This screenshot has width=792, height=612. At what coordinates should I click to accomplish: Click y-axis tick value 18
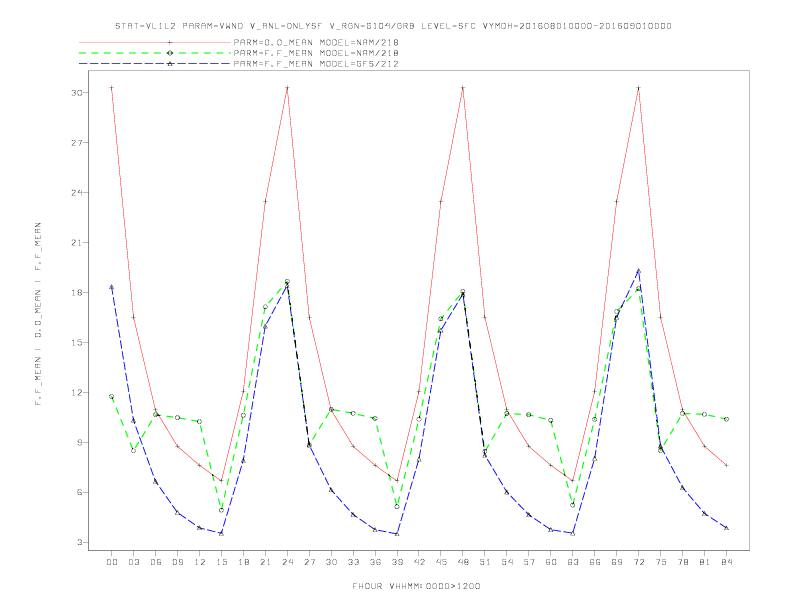tap(77, 293)
